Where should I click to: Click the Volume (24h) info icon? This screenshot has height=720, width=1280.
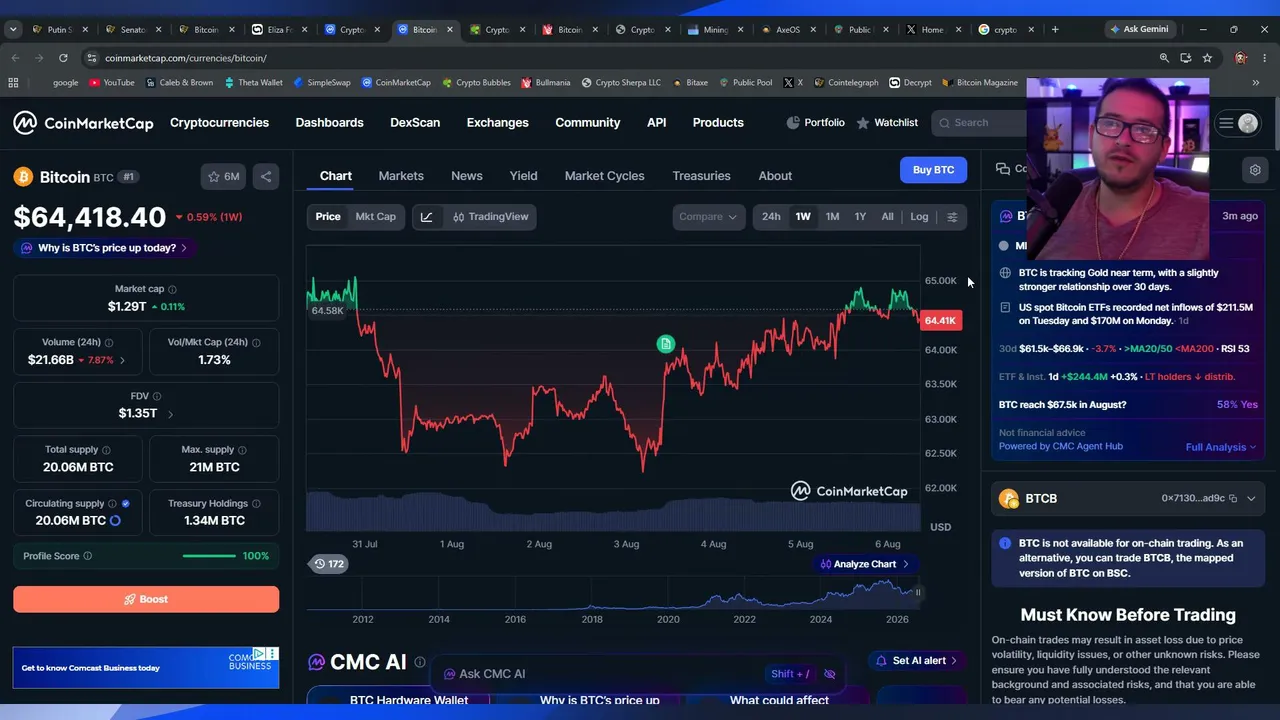(109, 343)
